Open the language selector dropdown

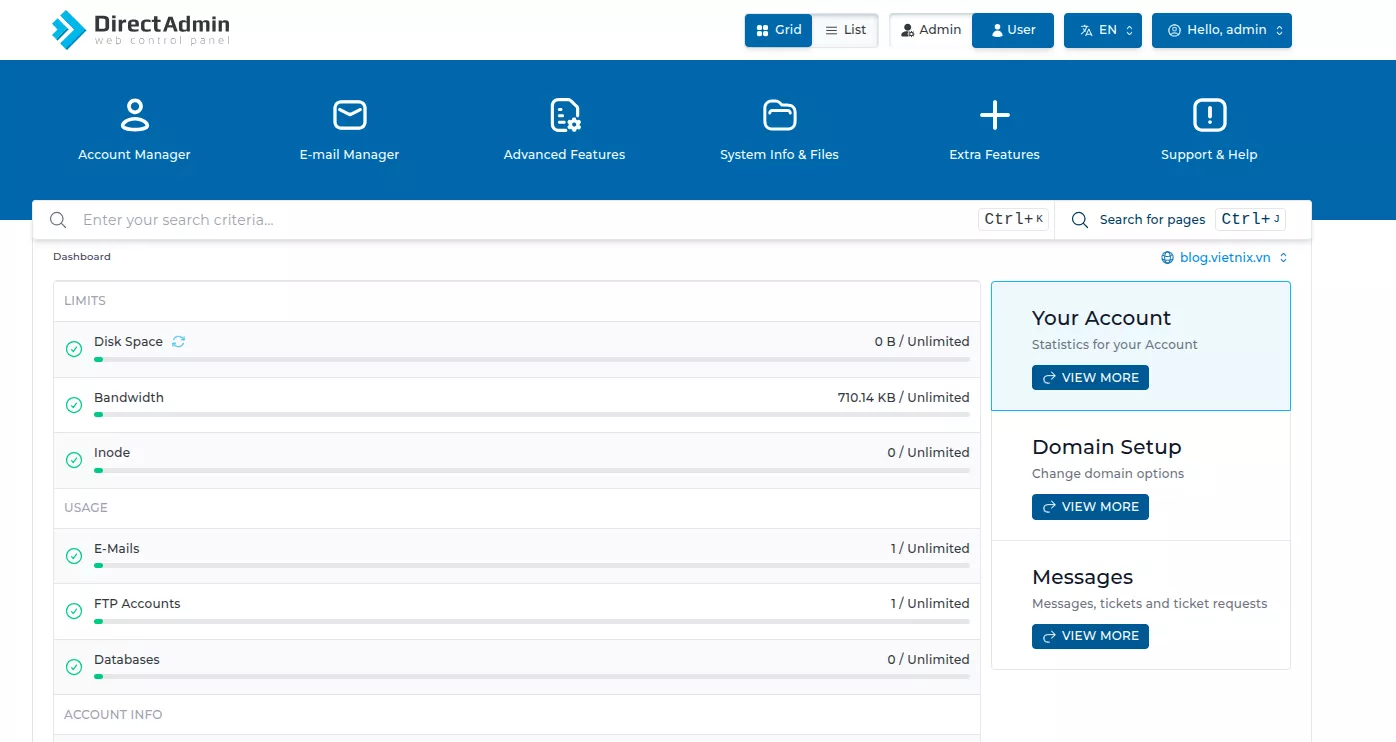1102,30
